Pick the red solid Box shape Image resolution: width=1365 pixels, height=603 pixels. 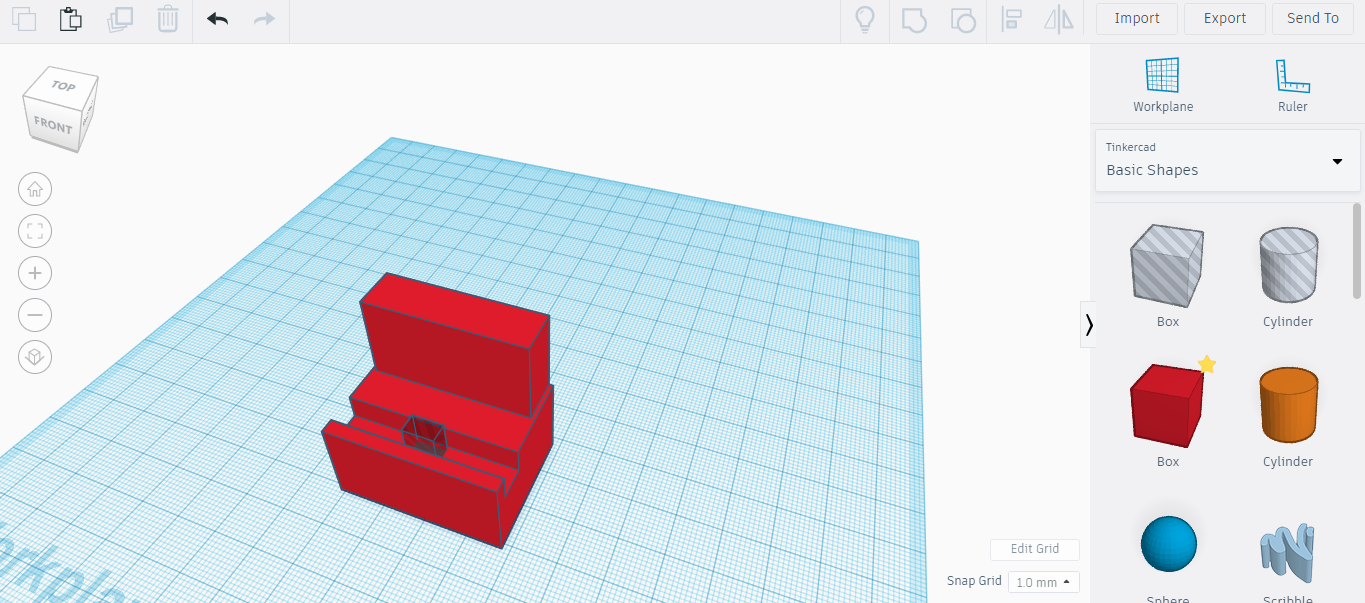click(1167, 406)
